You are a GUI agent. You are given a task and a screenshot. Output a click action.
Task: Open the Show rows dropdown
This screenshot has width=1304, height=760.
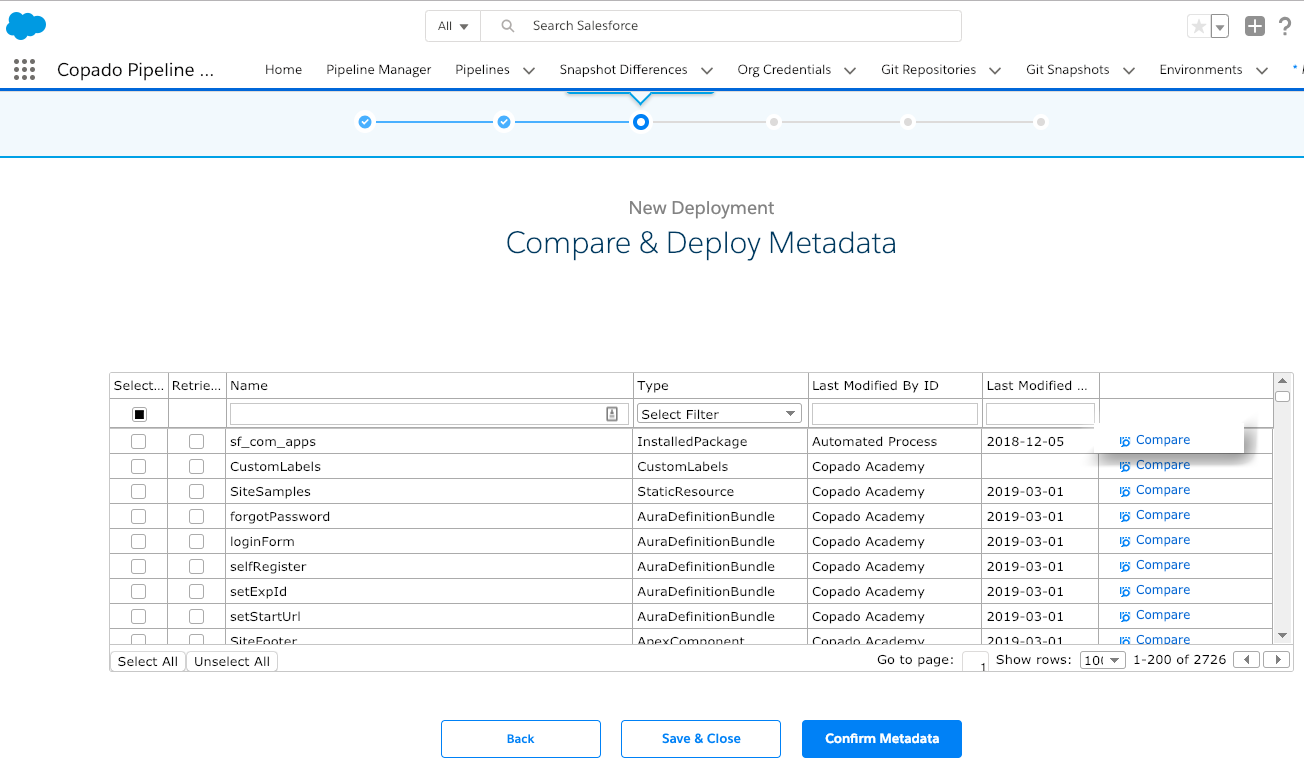coord(1103,660)
